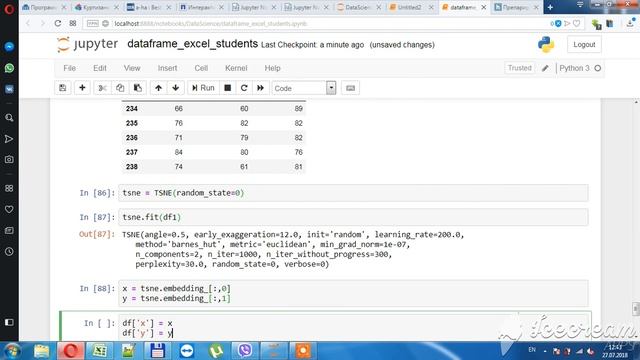
Task: Click the Logout button
Action: tap(584, 44)
